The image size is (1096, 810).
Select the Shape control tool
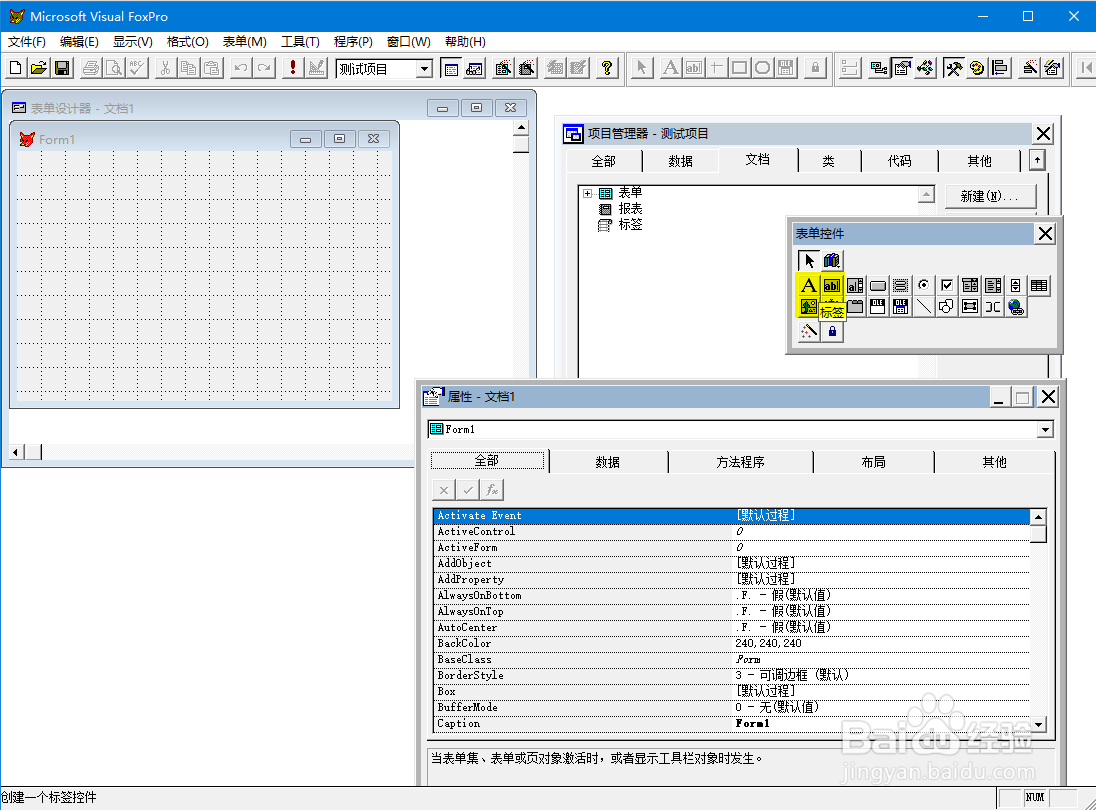point(946,308)
